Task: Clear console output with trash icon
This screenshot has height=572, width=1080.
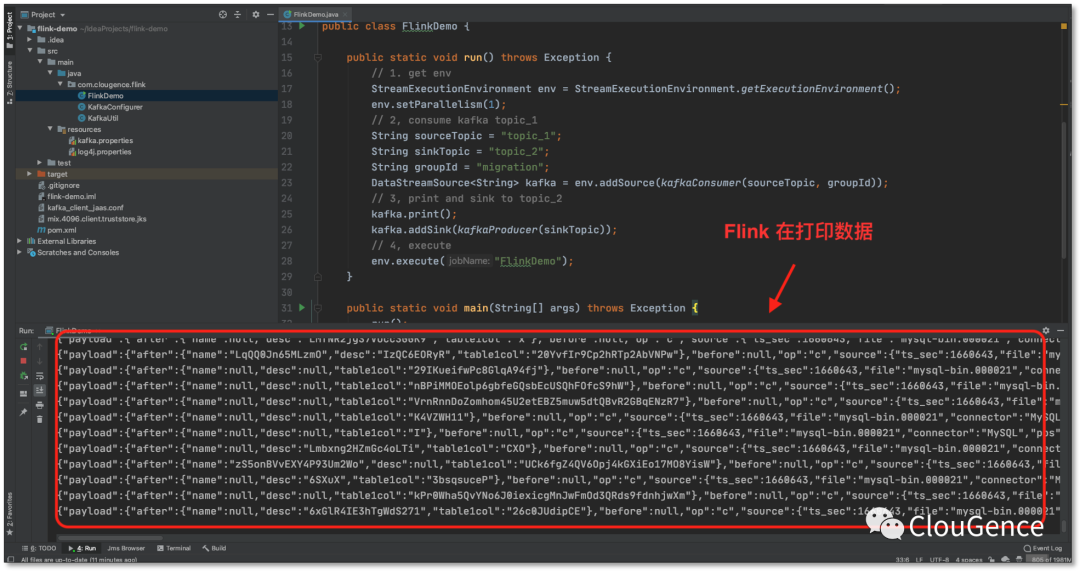Action: 40,419
